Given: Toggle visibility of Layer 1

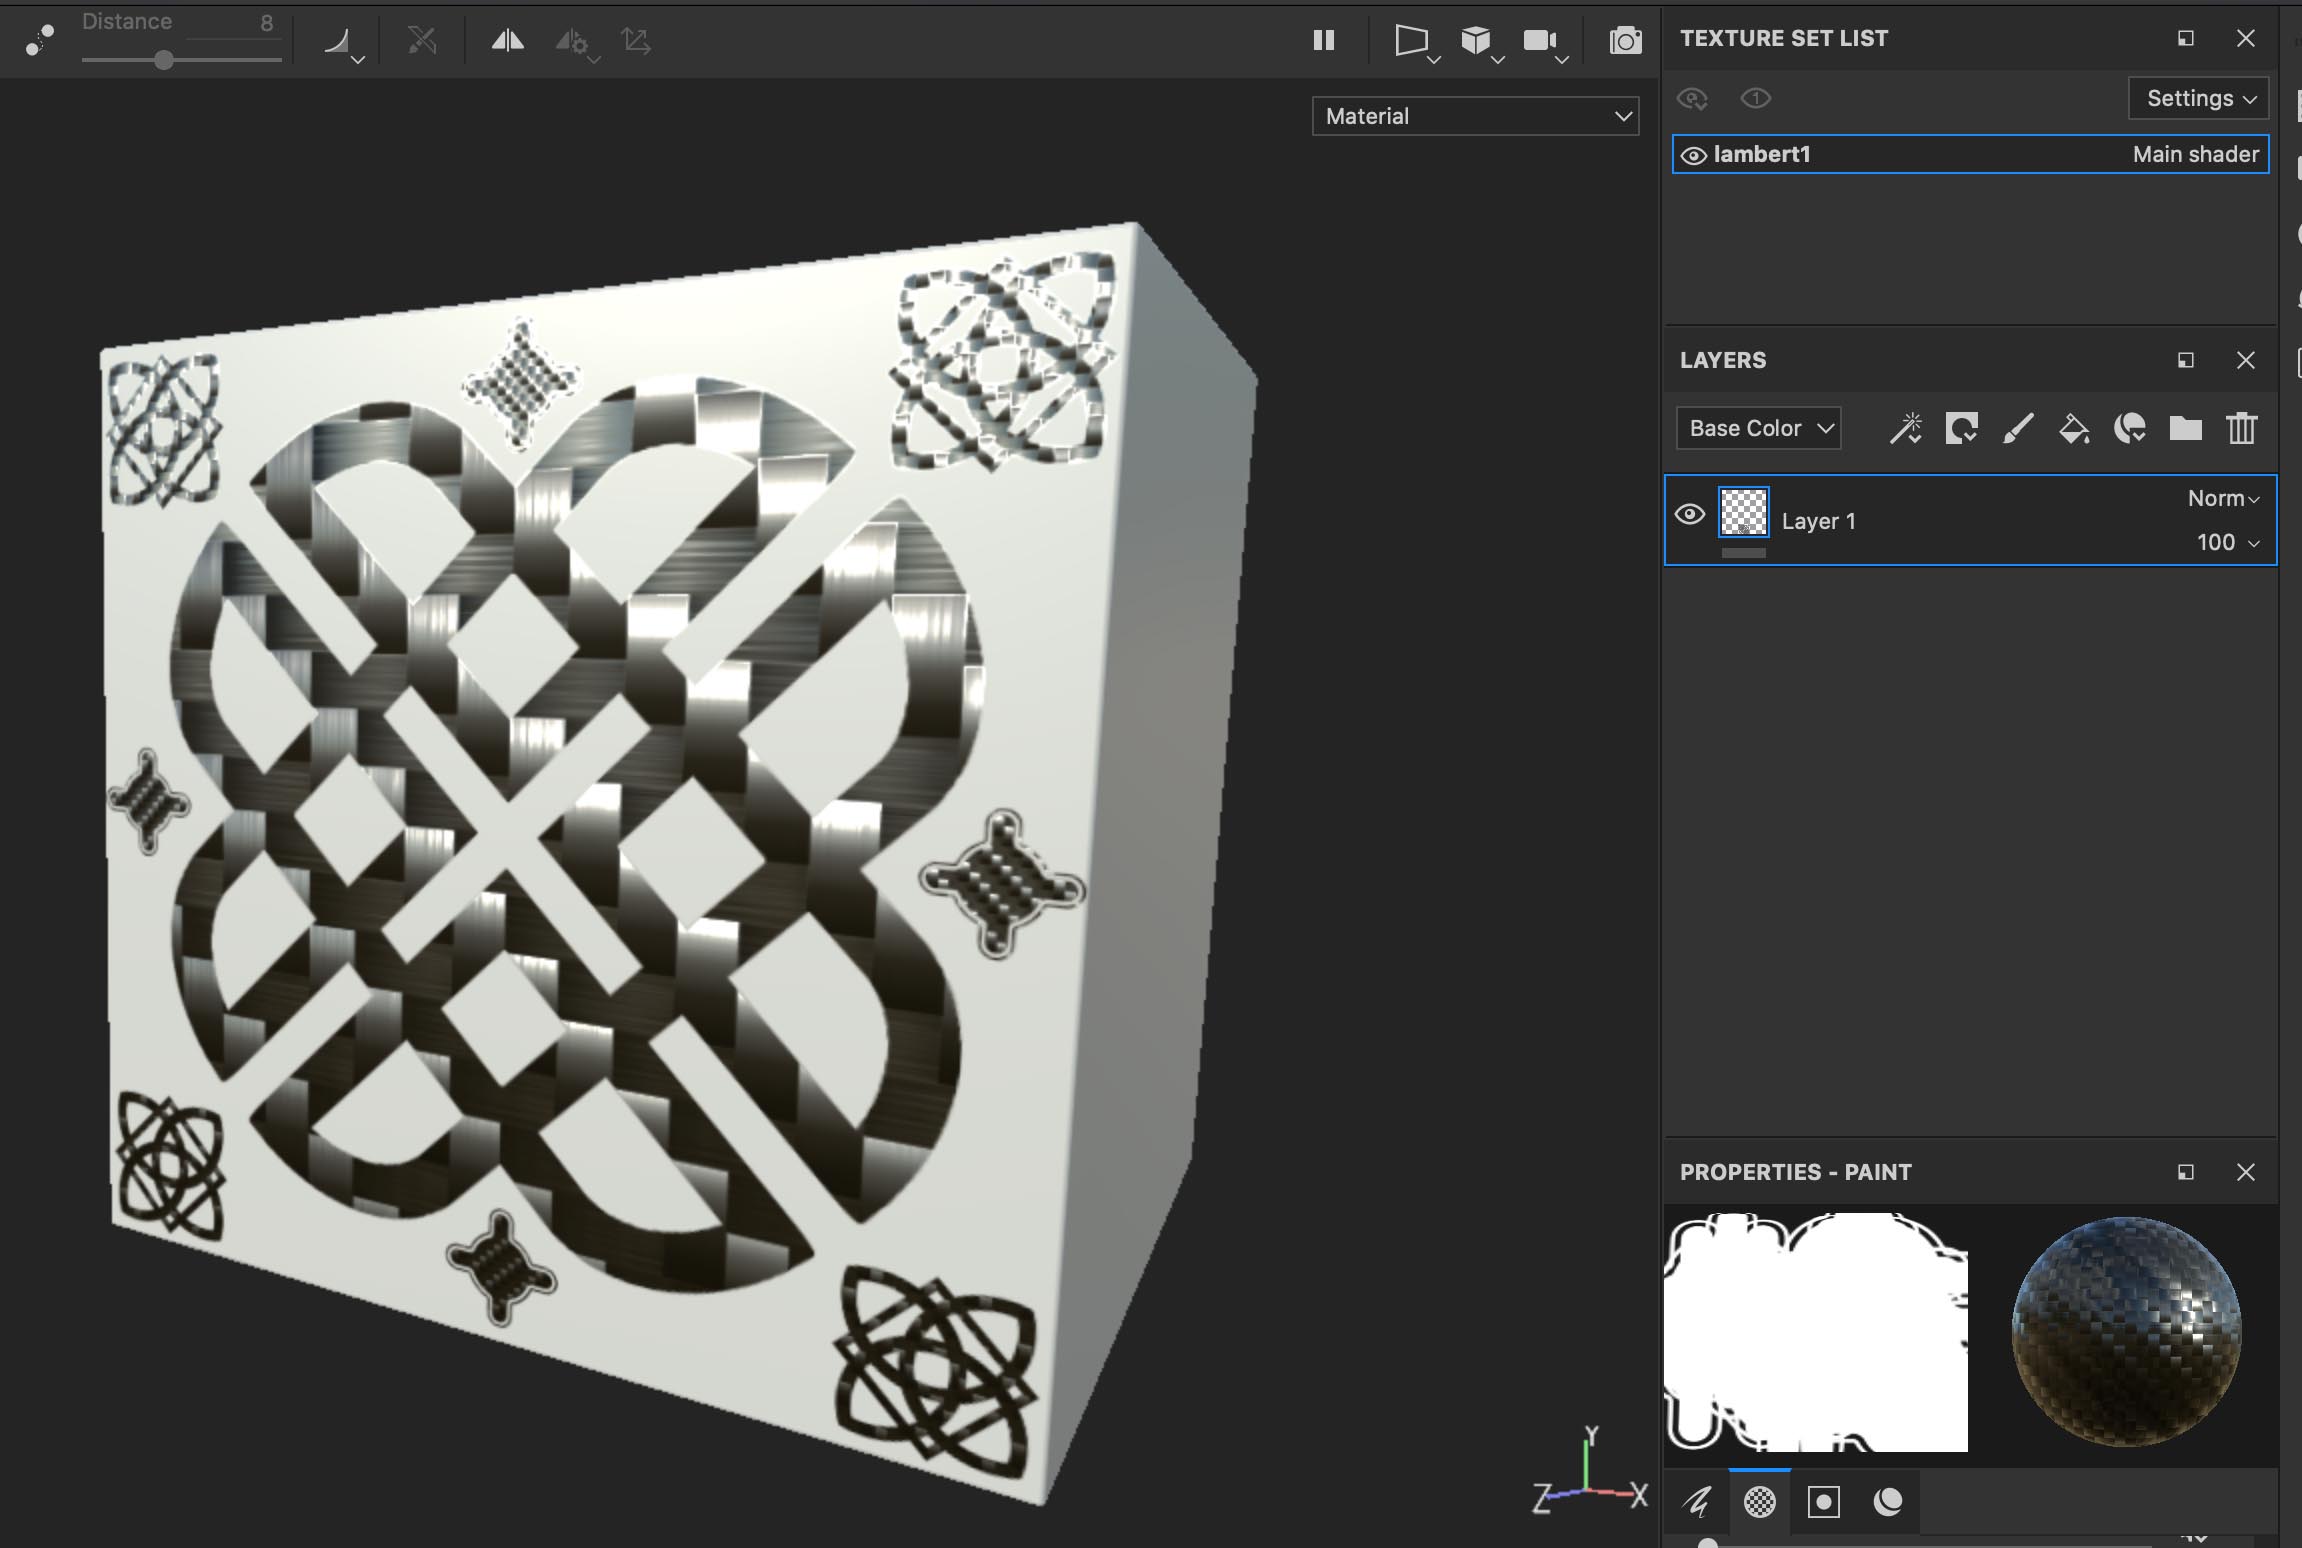Looking at the screenshot, I should pyautogui.click(x=1691, y=518).
